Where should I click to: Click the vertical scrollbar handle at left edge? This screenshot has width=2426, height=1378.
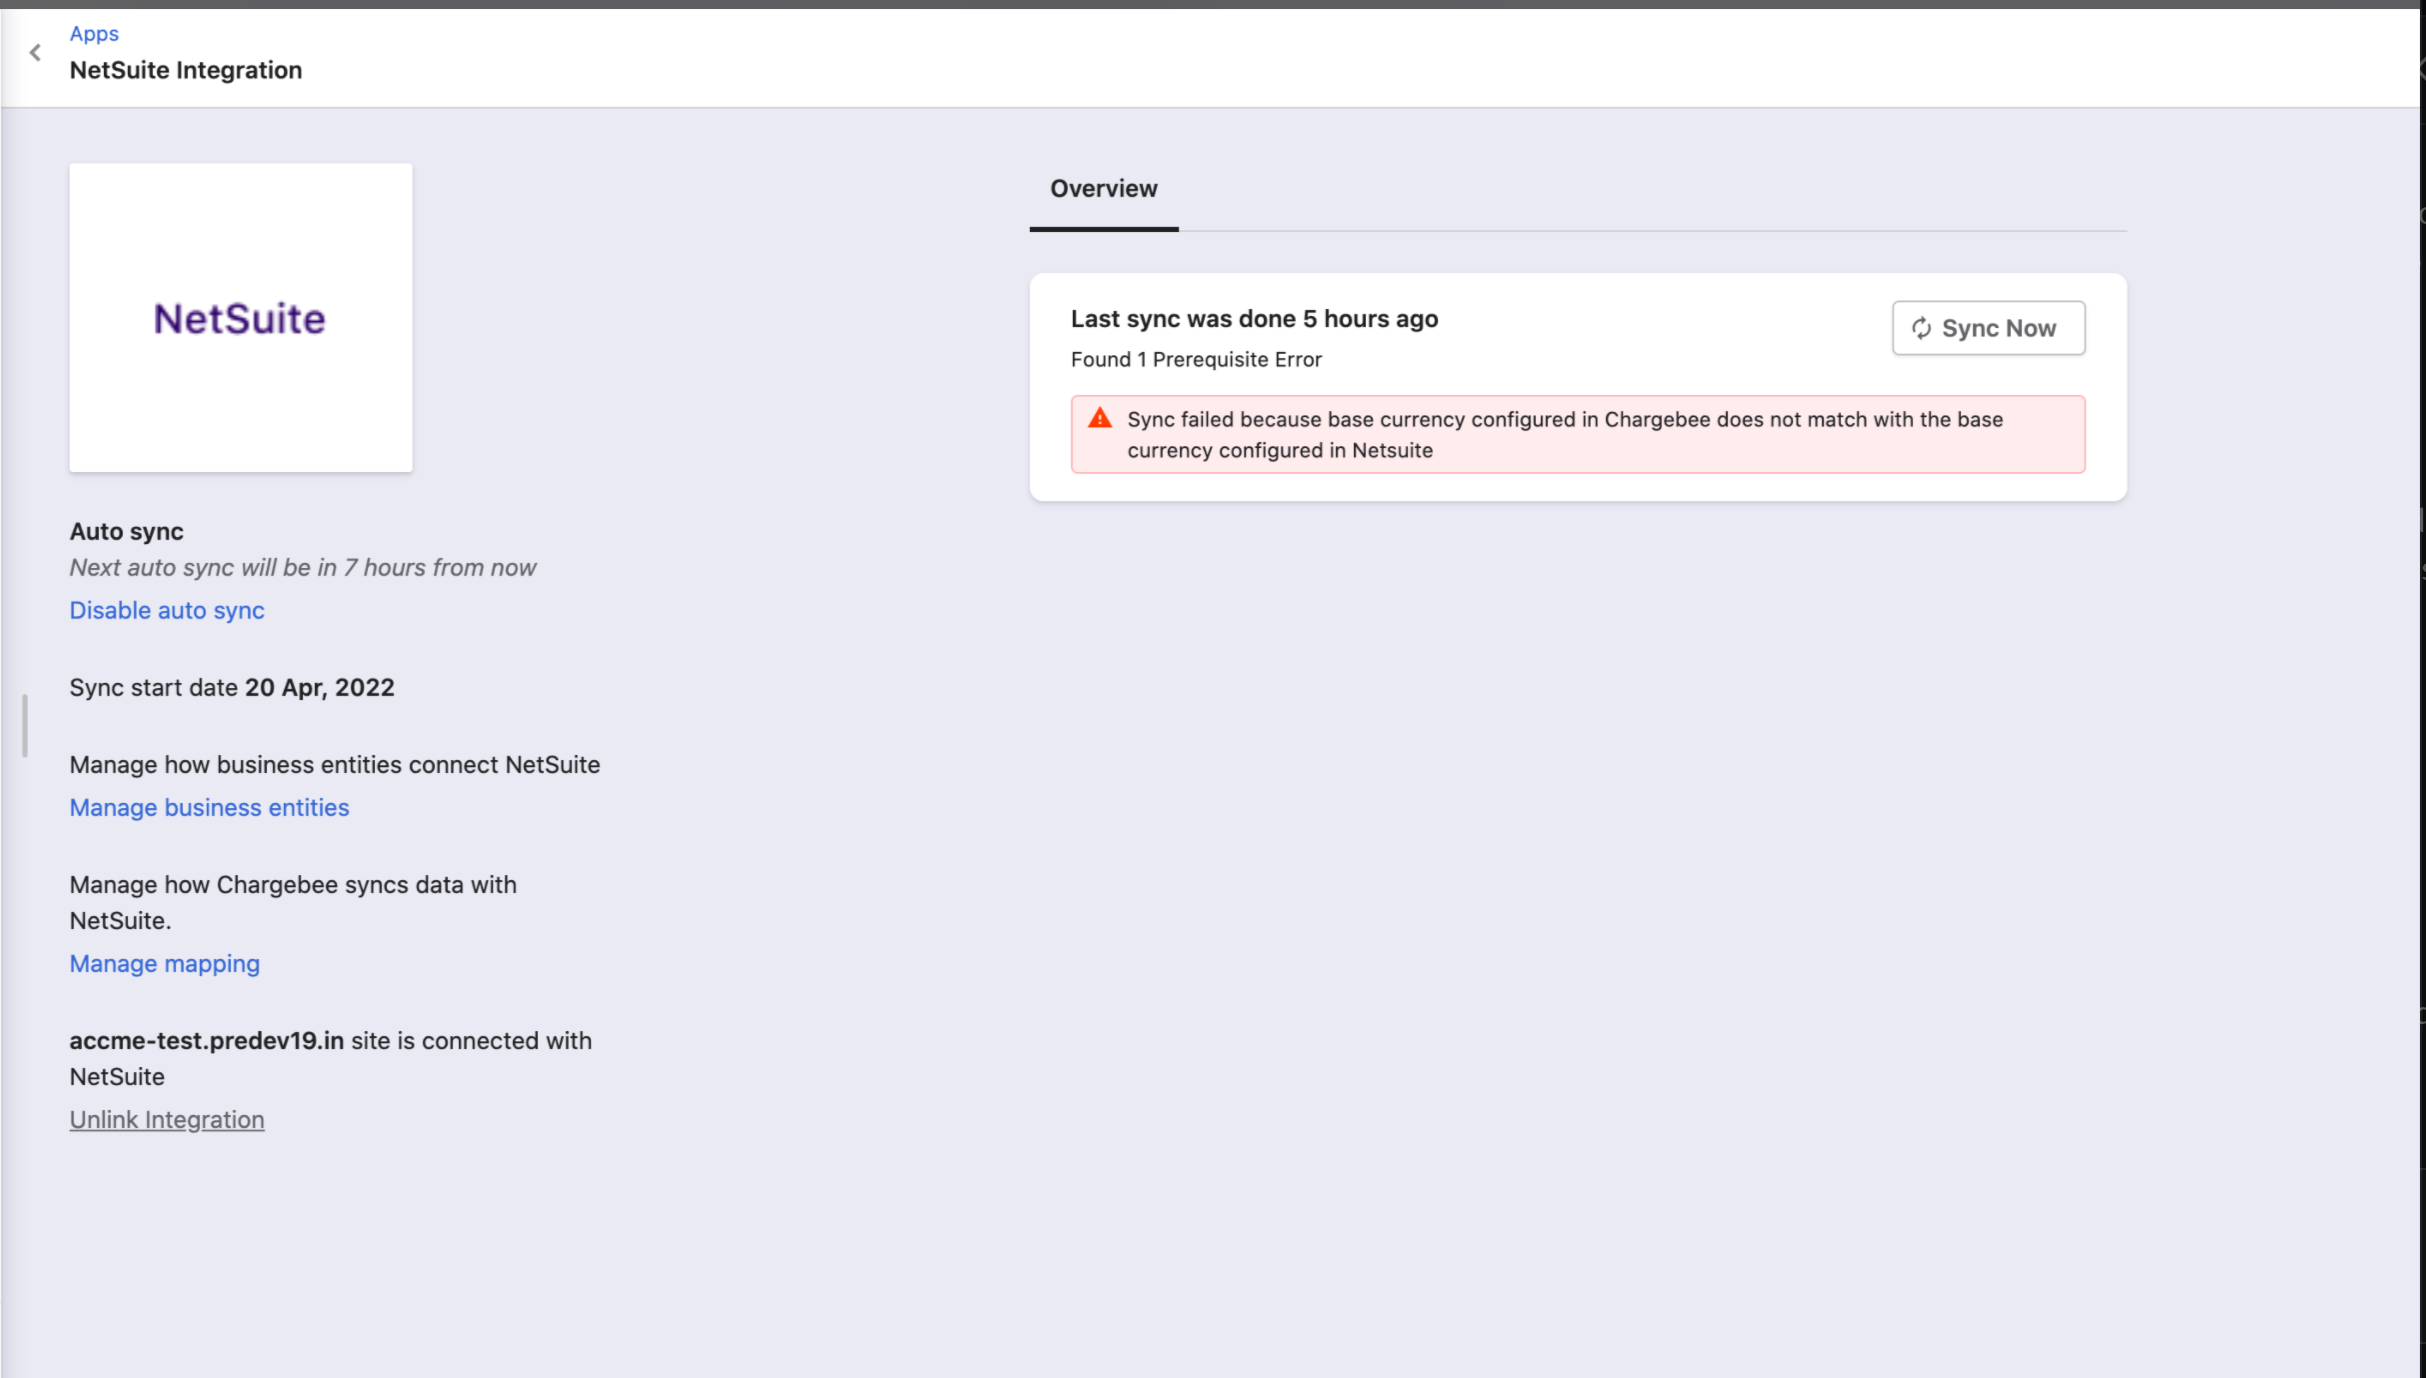(25, 726)
